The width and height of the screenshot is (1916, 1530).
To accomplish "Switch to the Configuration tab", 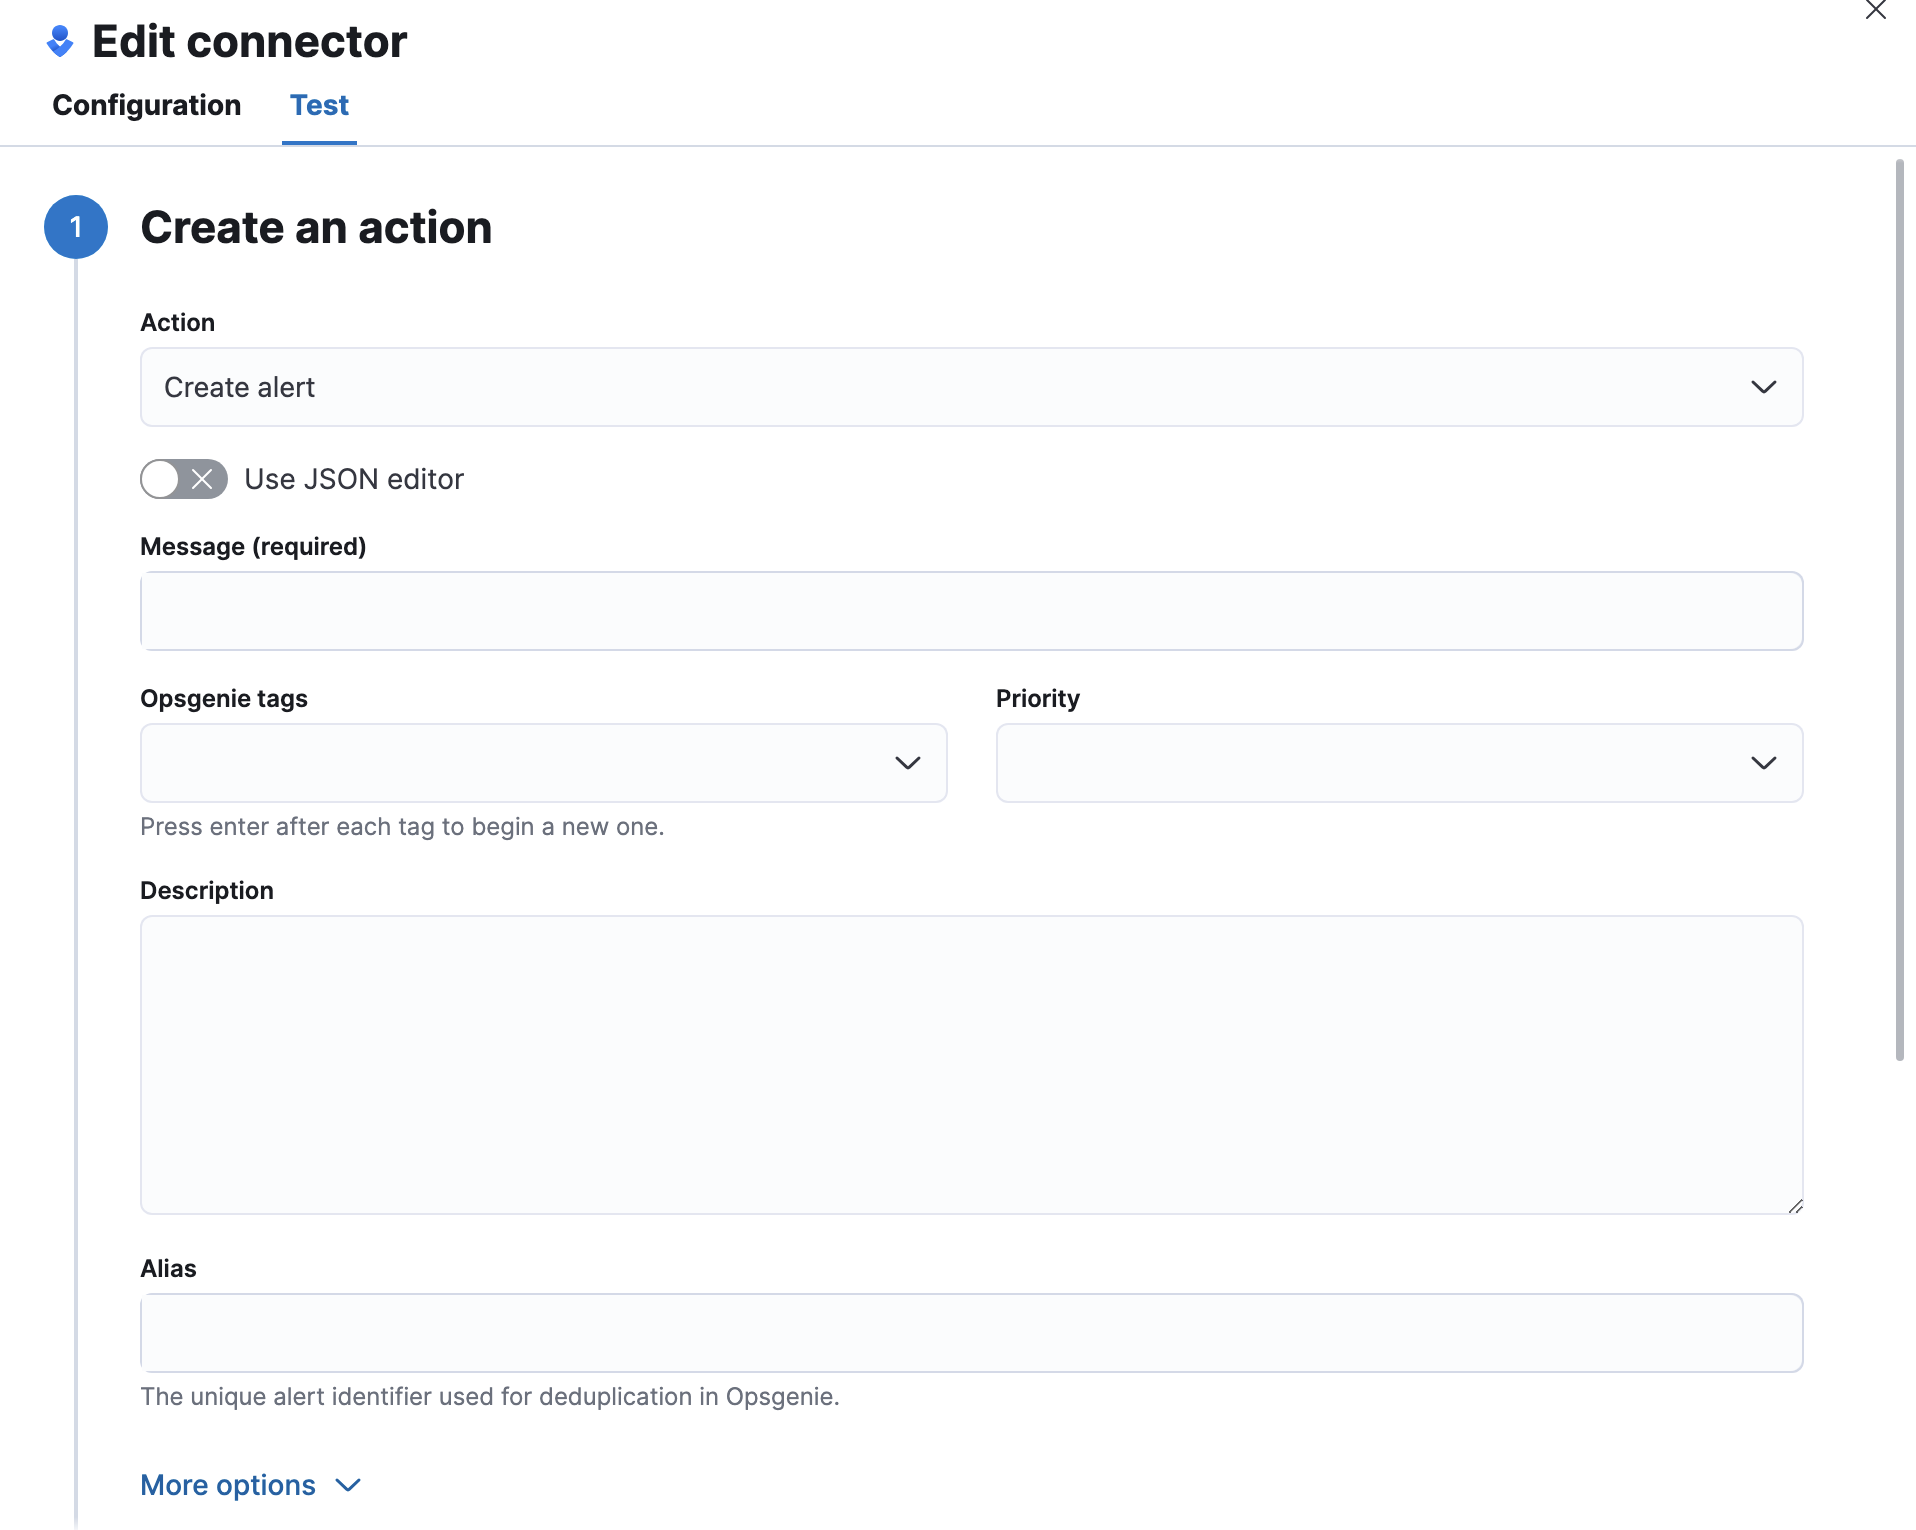I will click(x=147, y=105).
